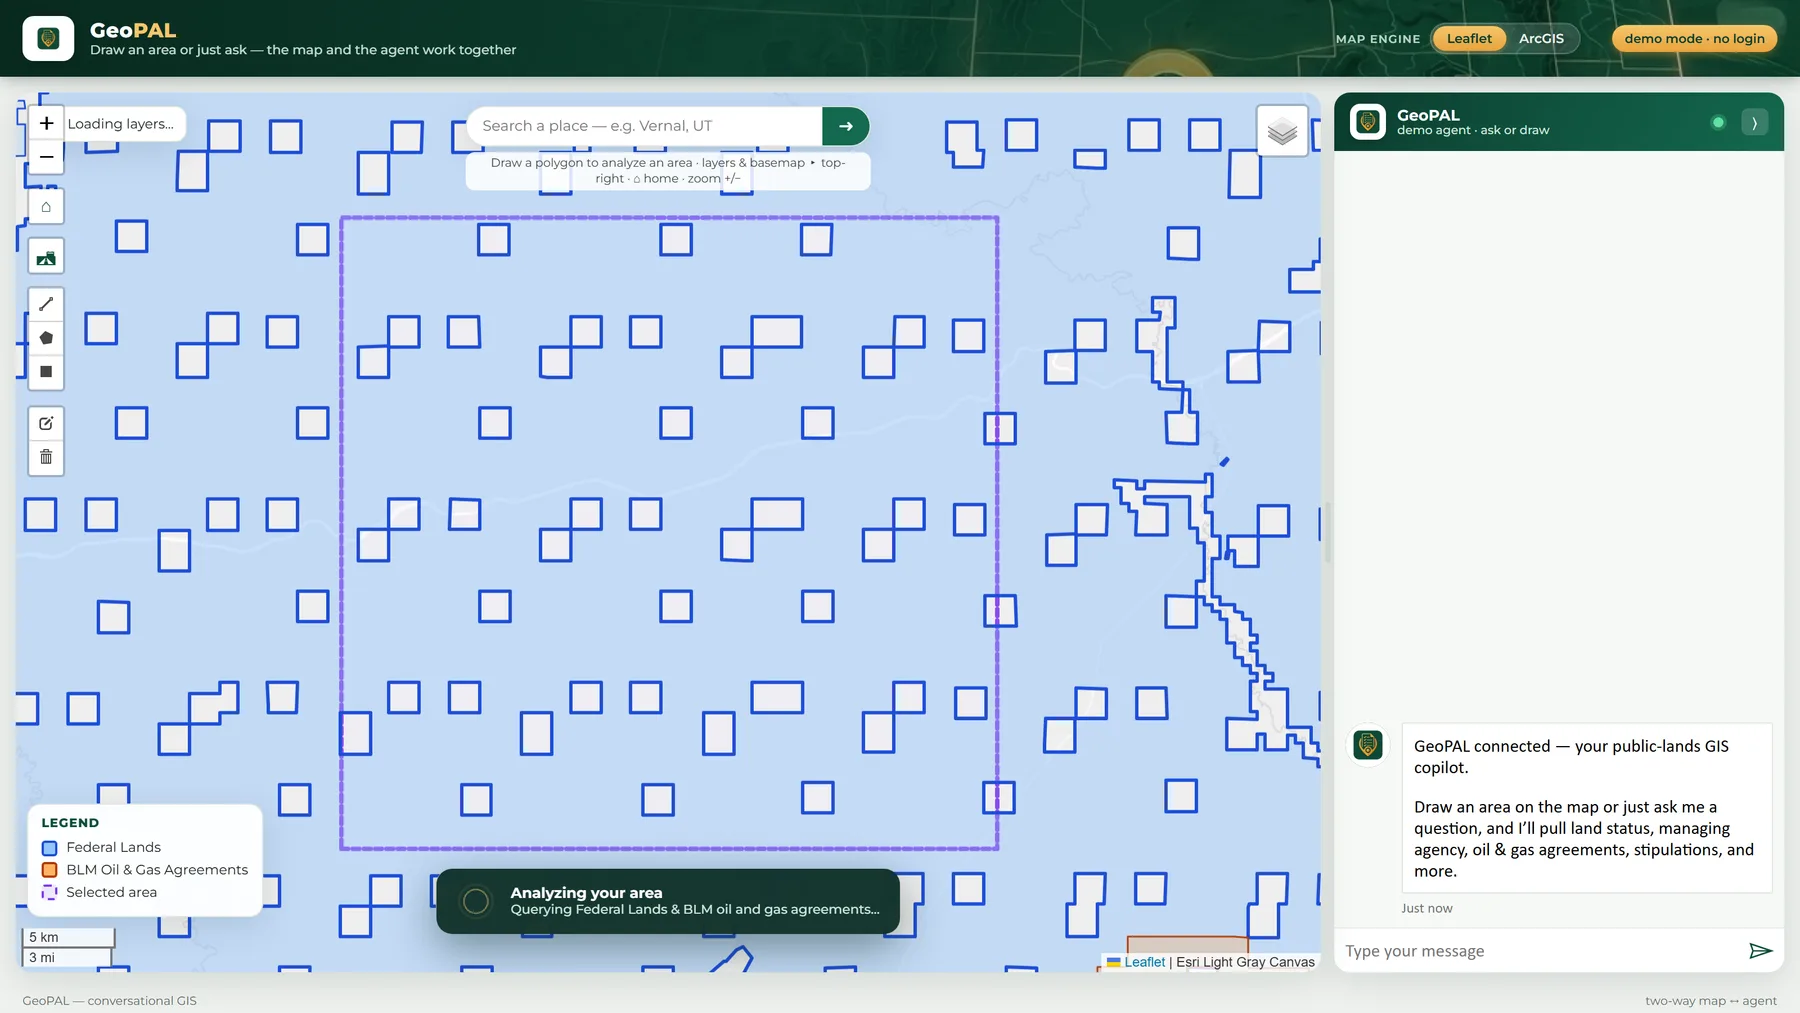Reset map to home view
The width and height of the screenshot is (1800, 1013).
46,207
